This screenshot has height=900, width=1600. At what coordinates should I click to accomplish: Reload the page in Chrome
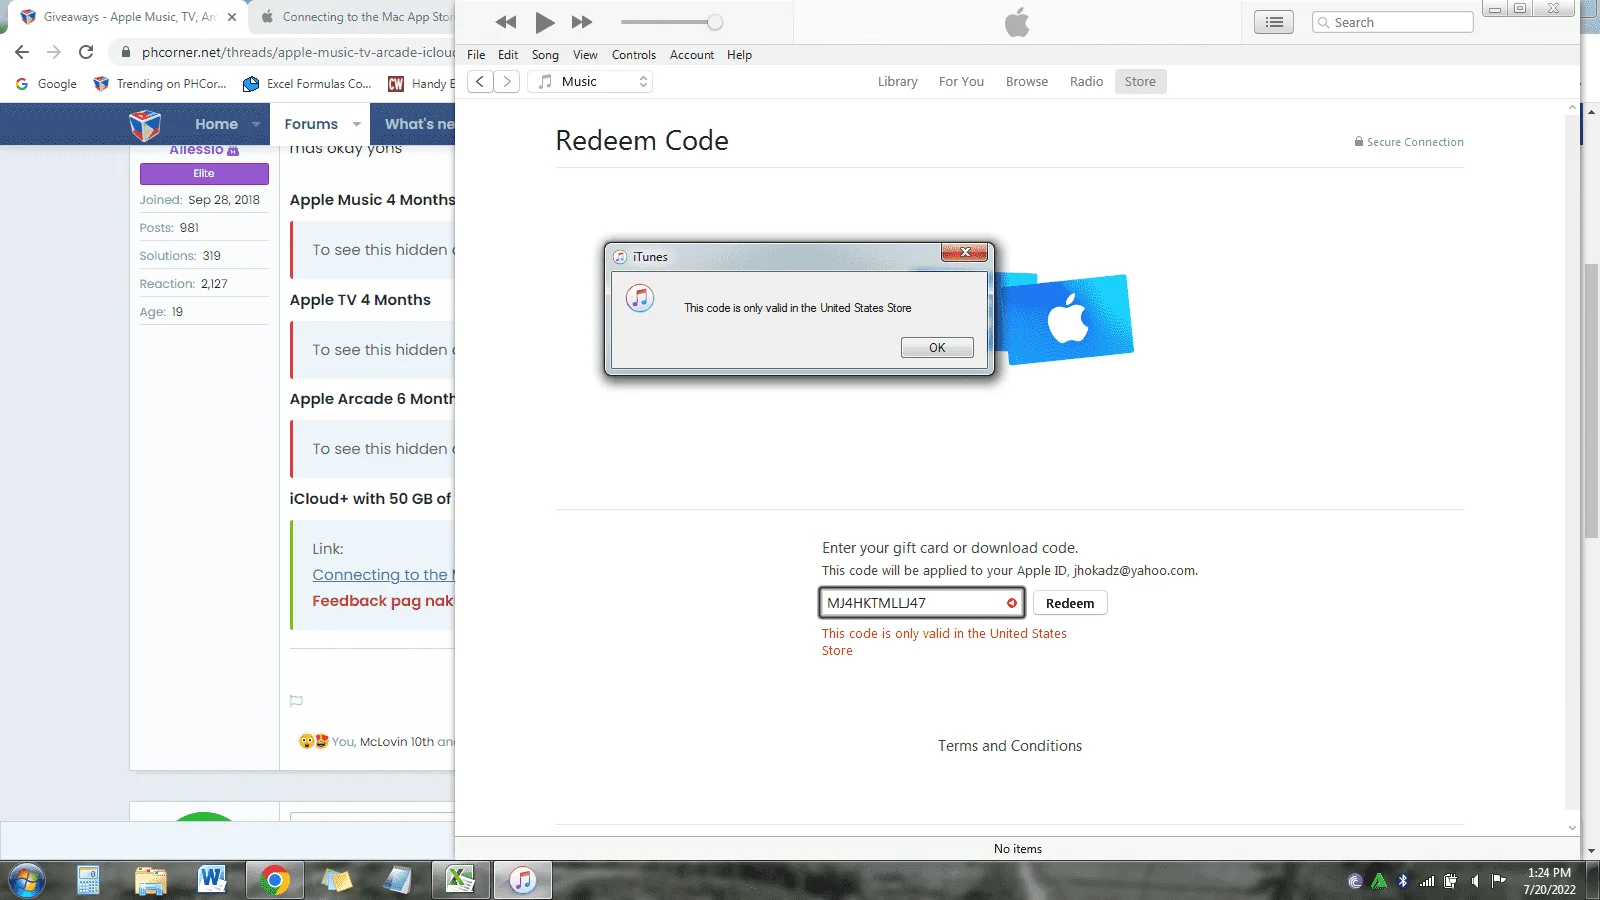[x=87, y=52]
